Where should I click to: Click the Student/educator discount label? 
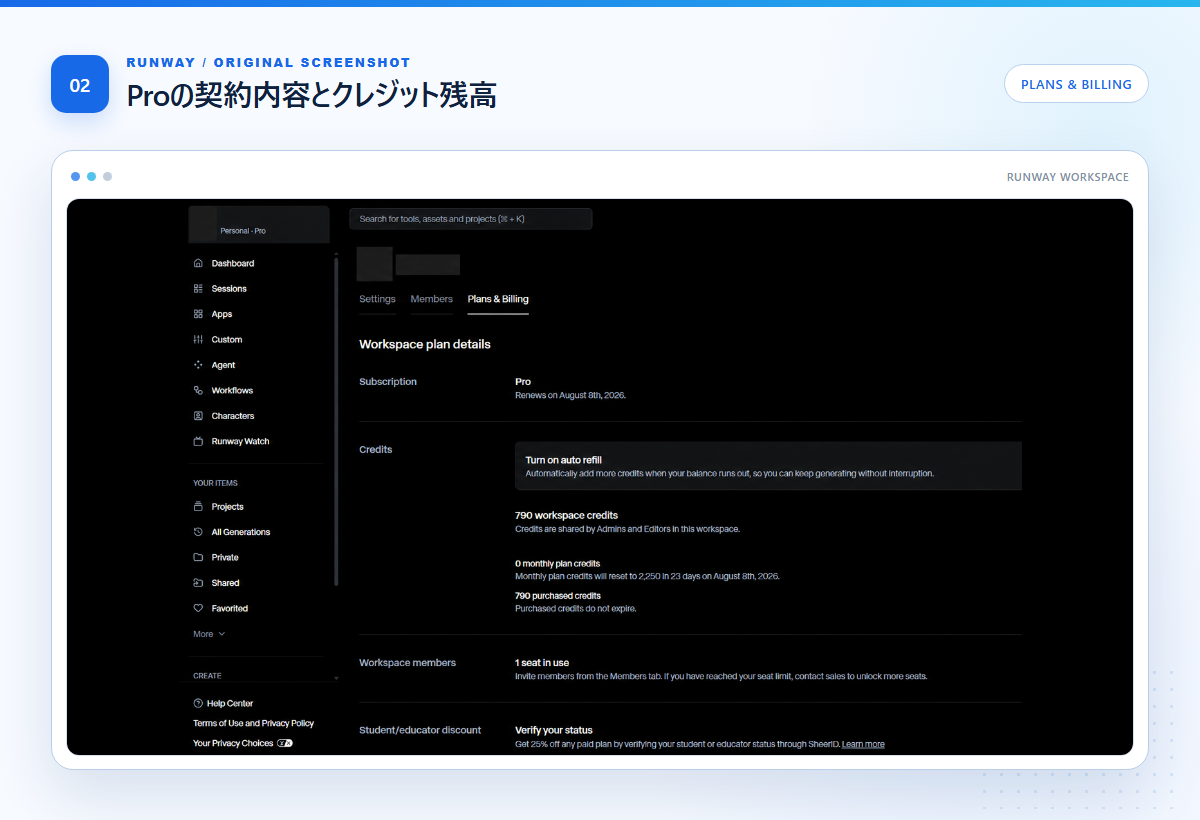(420, 730)
